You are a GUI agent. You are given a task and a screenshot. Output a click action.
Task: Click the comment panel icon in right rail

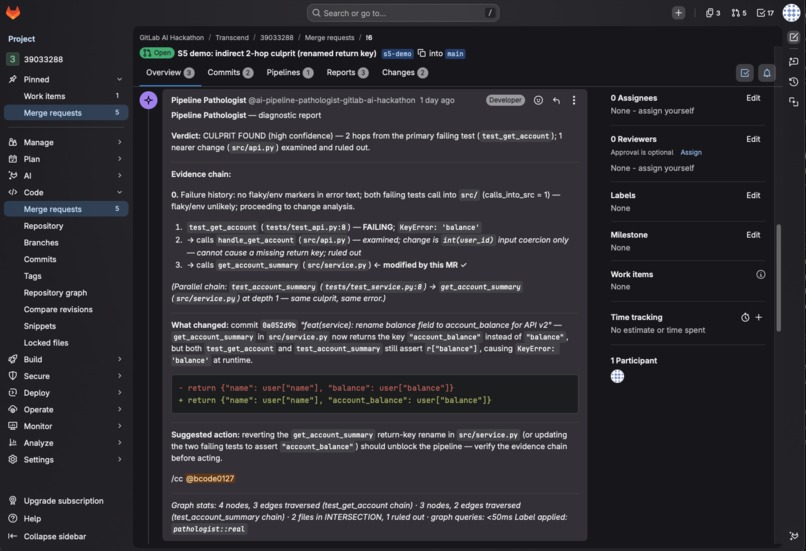point(793,61)
